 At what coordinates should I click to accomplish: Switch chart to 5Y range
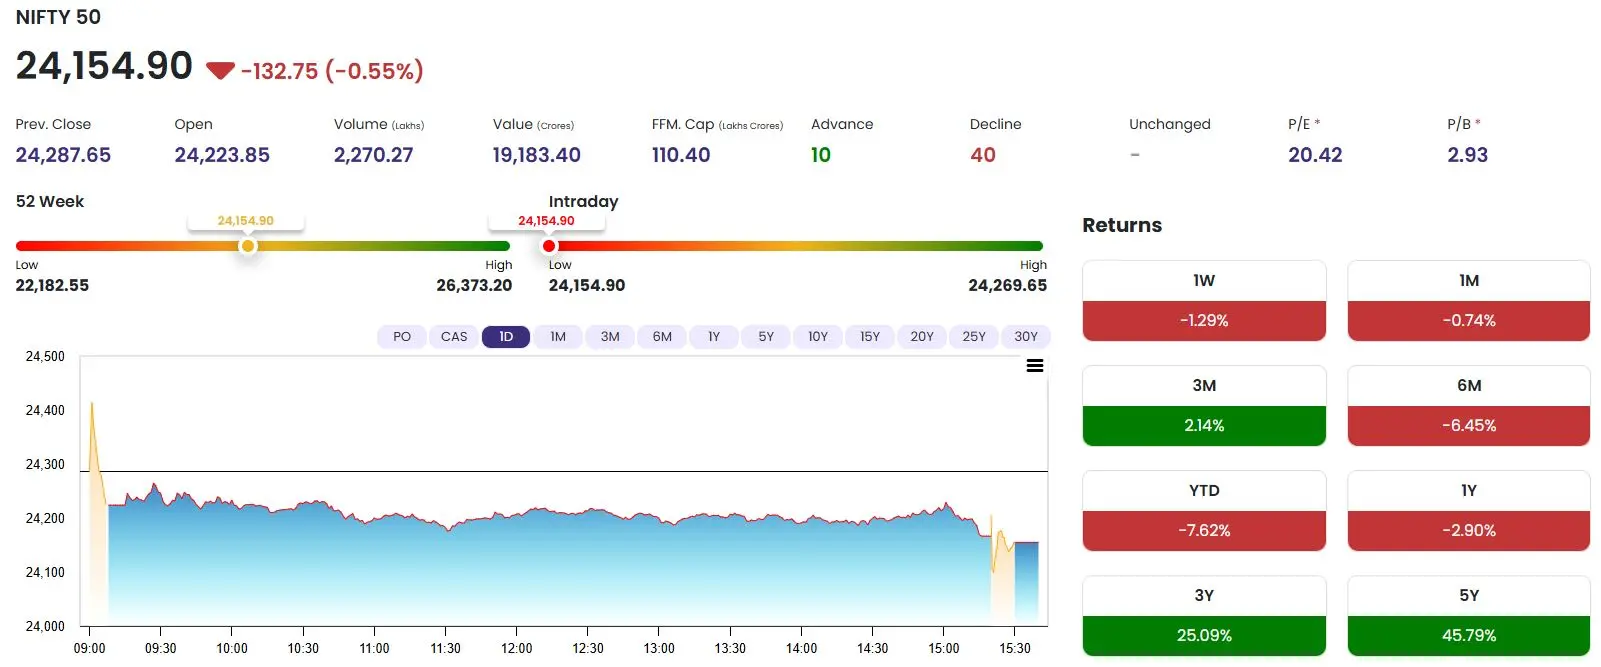pos(766,337)
